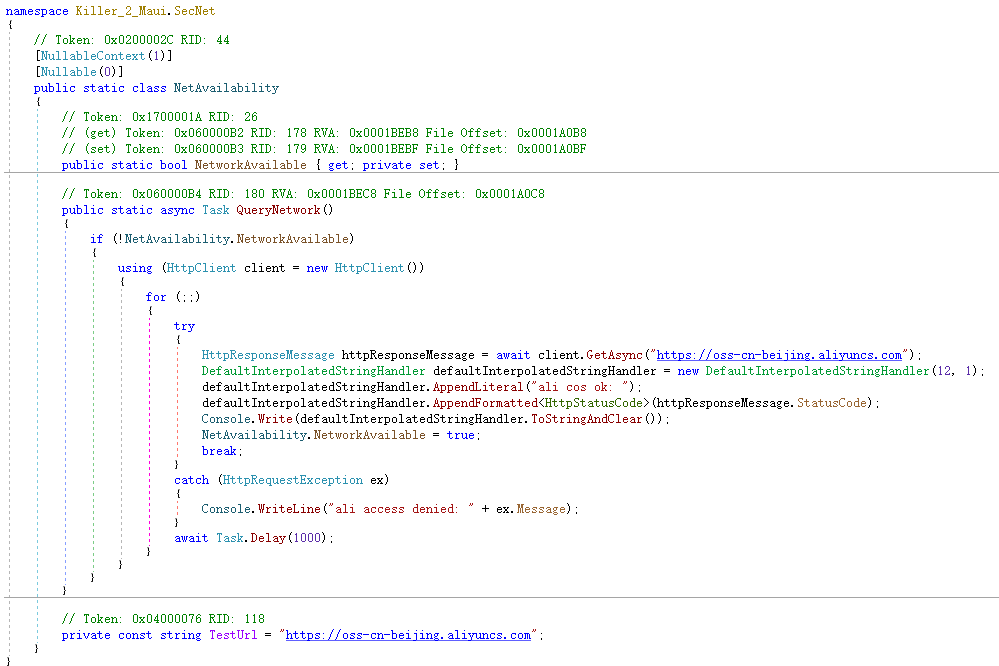Click the 'break' keyword

click(219, 451)
